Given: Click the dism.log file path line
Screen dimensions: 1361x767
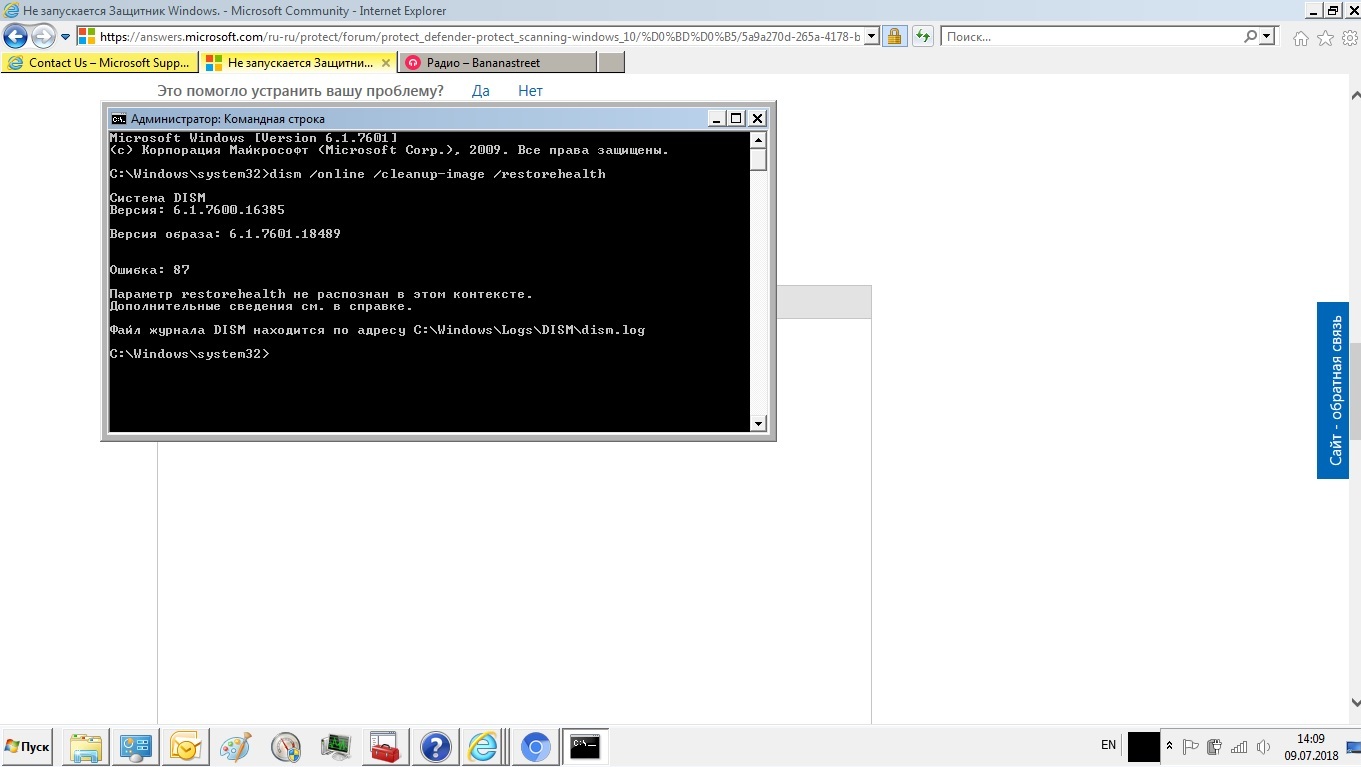Looking at the screenshot, I should coord(377,330).
